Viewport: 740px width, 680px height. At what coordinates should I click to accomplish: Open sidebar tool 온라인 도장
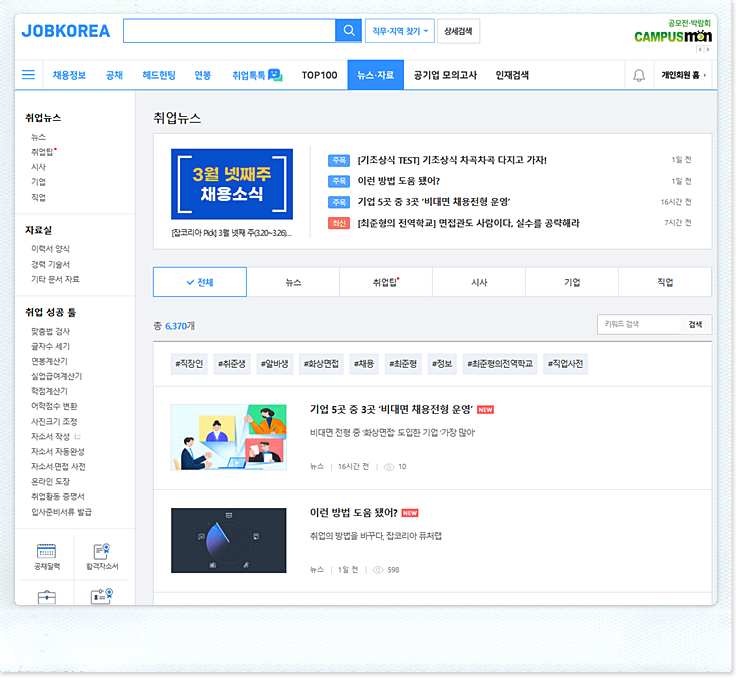50,482
